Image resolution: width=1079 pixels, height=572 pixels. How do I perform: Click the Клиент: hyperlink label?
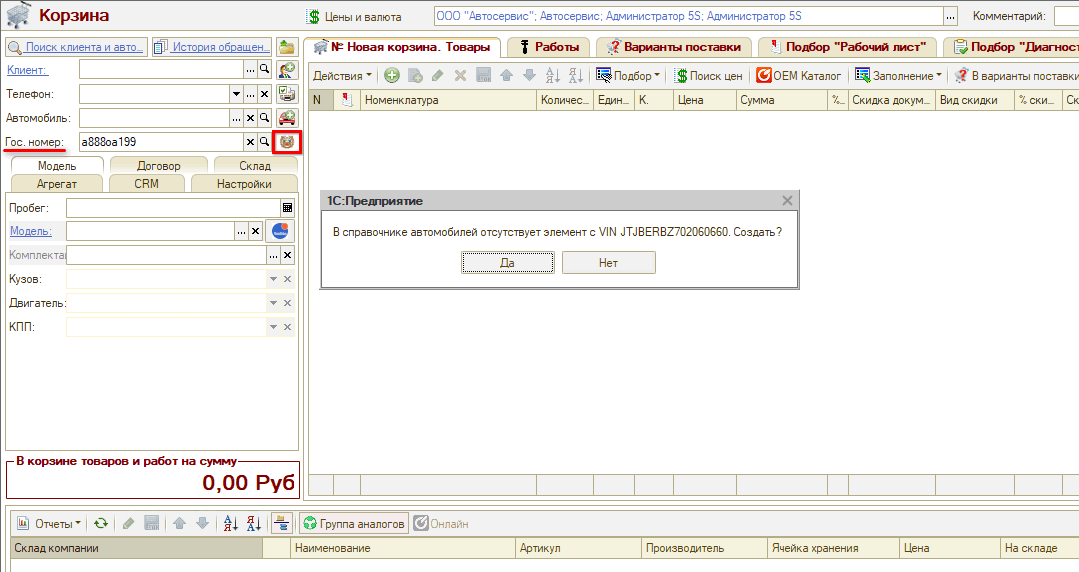(27, 70)
